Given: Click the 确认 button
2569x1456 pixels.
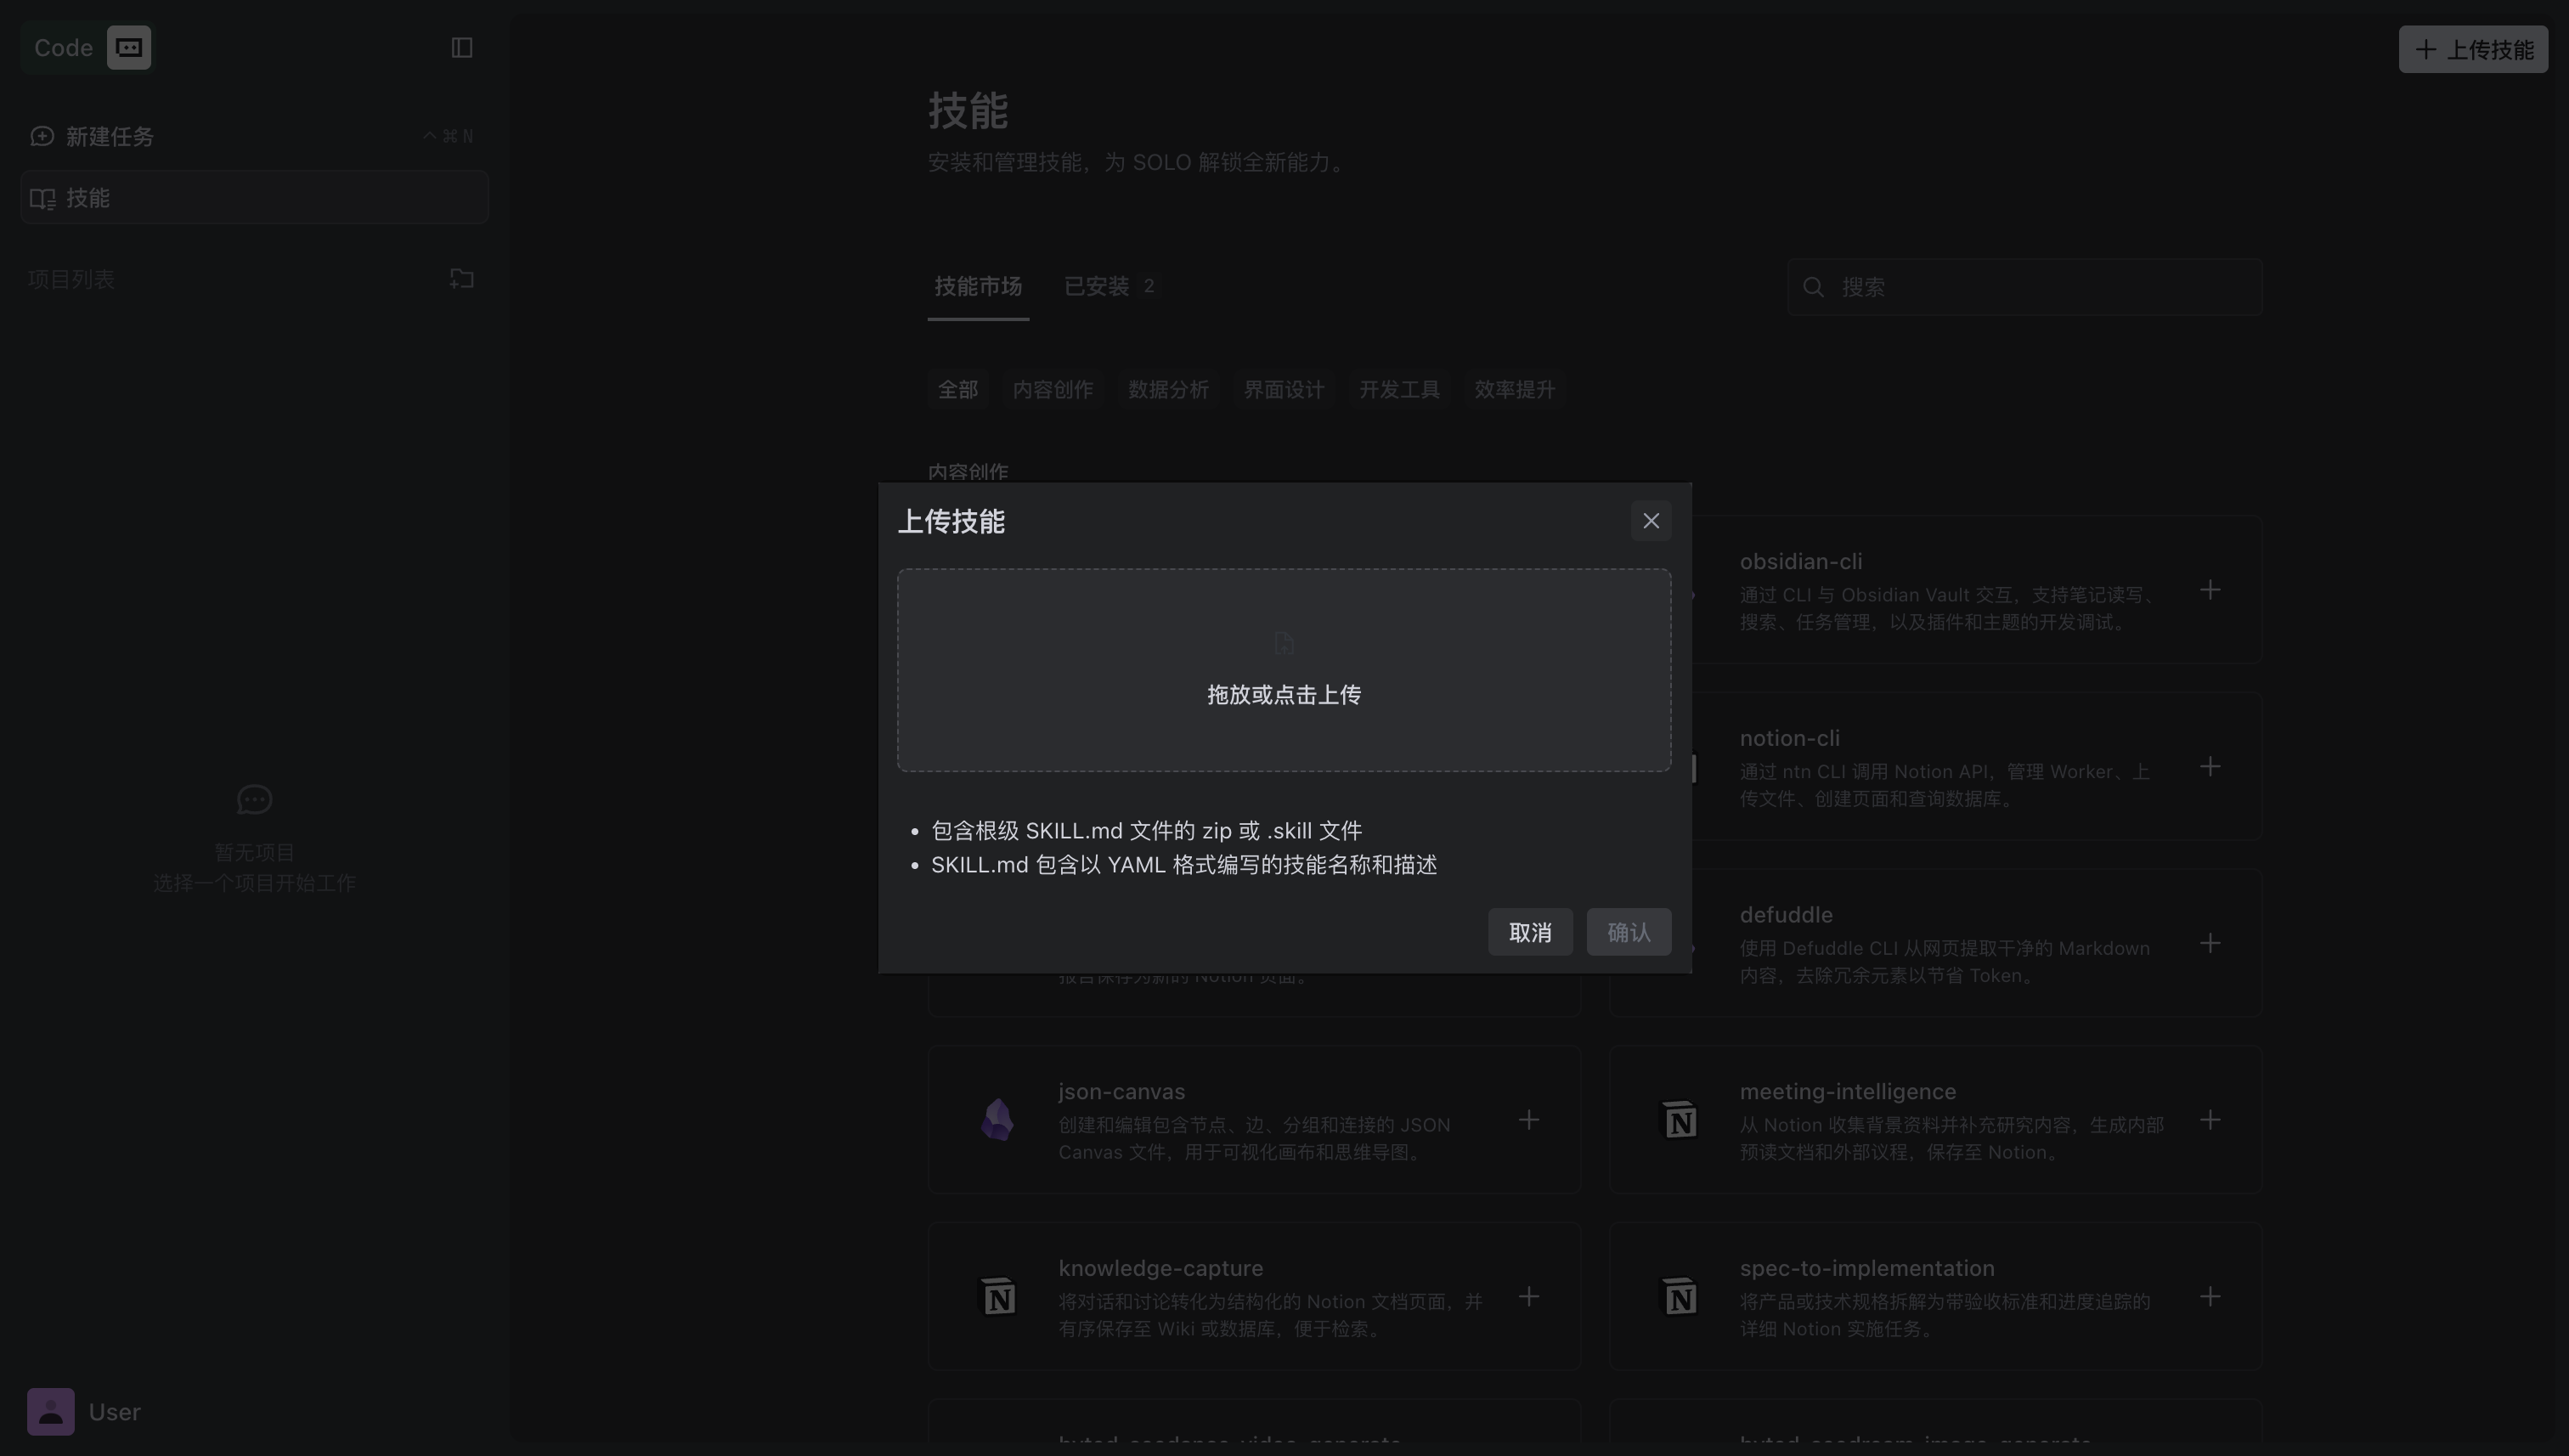Looking at the screenshot, I should tap(1629, 932).
